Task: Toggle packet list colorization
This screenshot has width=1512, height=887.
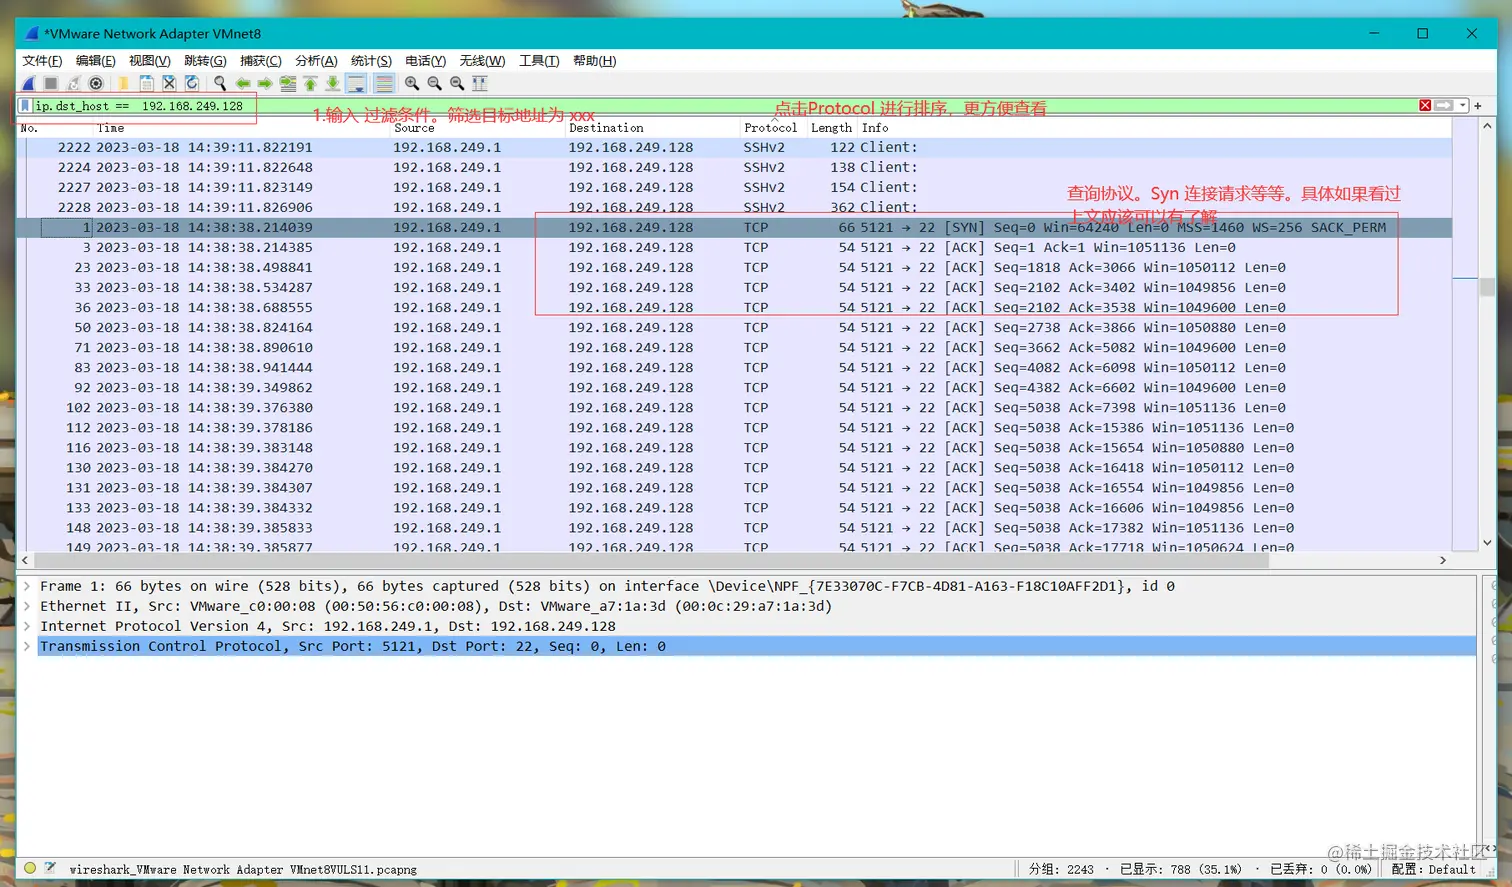Action: (384, 84)
